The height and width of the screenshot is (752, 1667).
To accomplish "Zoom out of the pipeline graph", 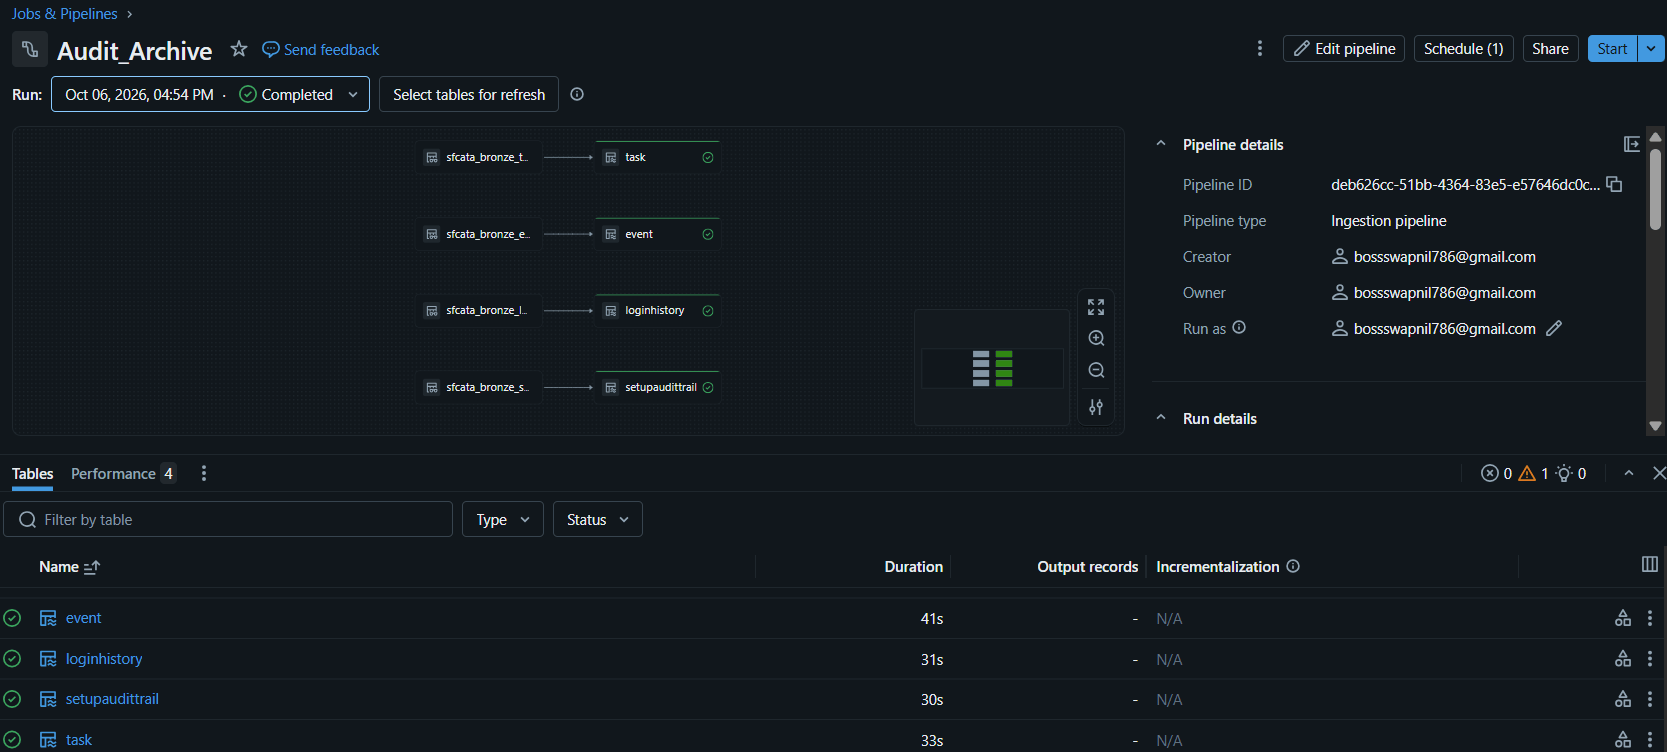I will pos(1096,371).
